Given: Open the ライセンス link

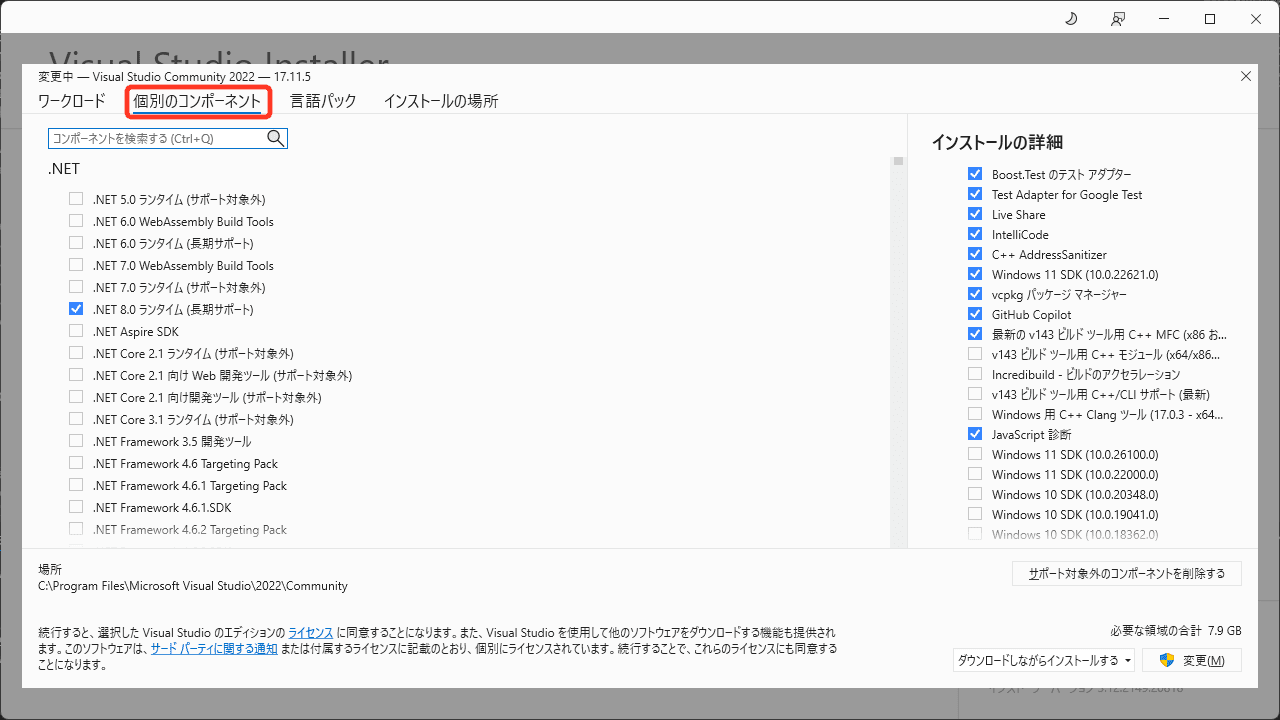Looking at the screenshot, I should point(311,631).
